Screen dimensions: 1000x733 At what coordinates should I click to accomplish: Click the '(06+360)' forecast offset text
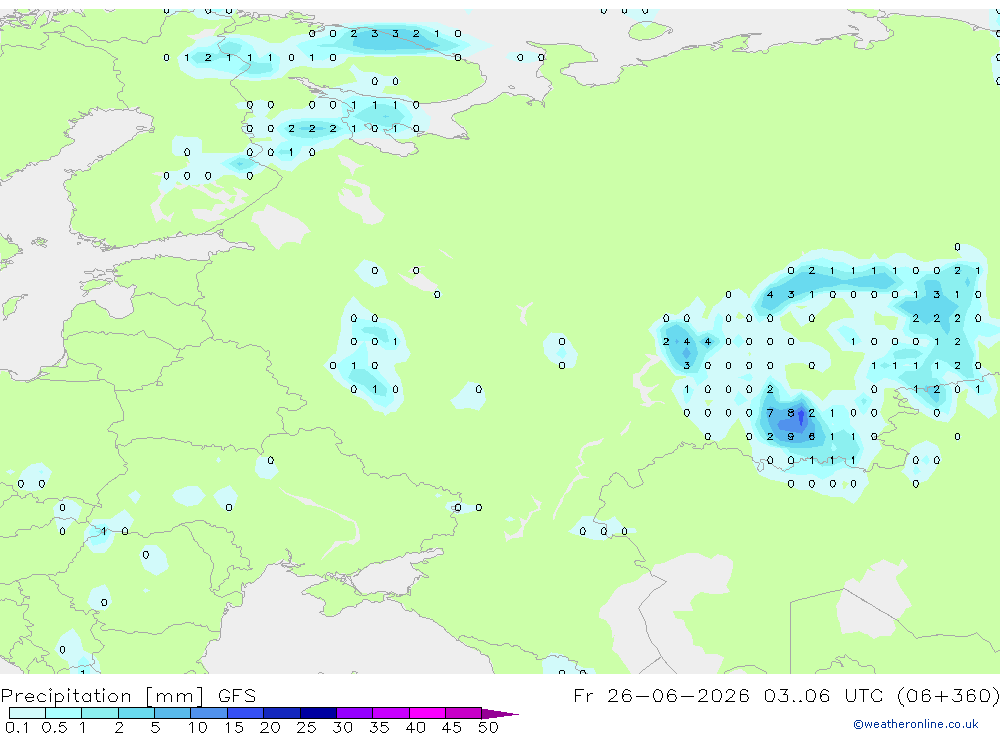[948, 695]
